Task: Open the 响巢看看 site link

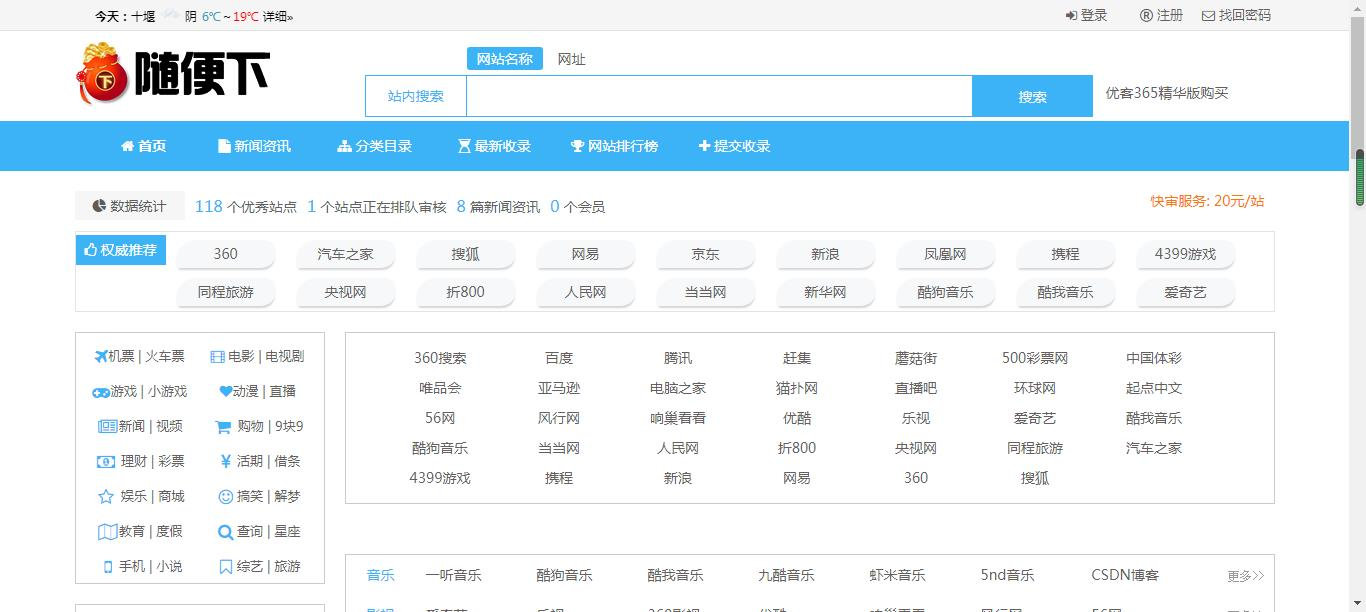Action: click(x=678, y=418)
